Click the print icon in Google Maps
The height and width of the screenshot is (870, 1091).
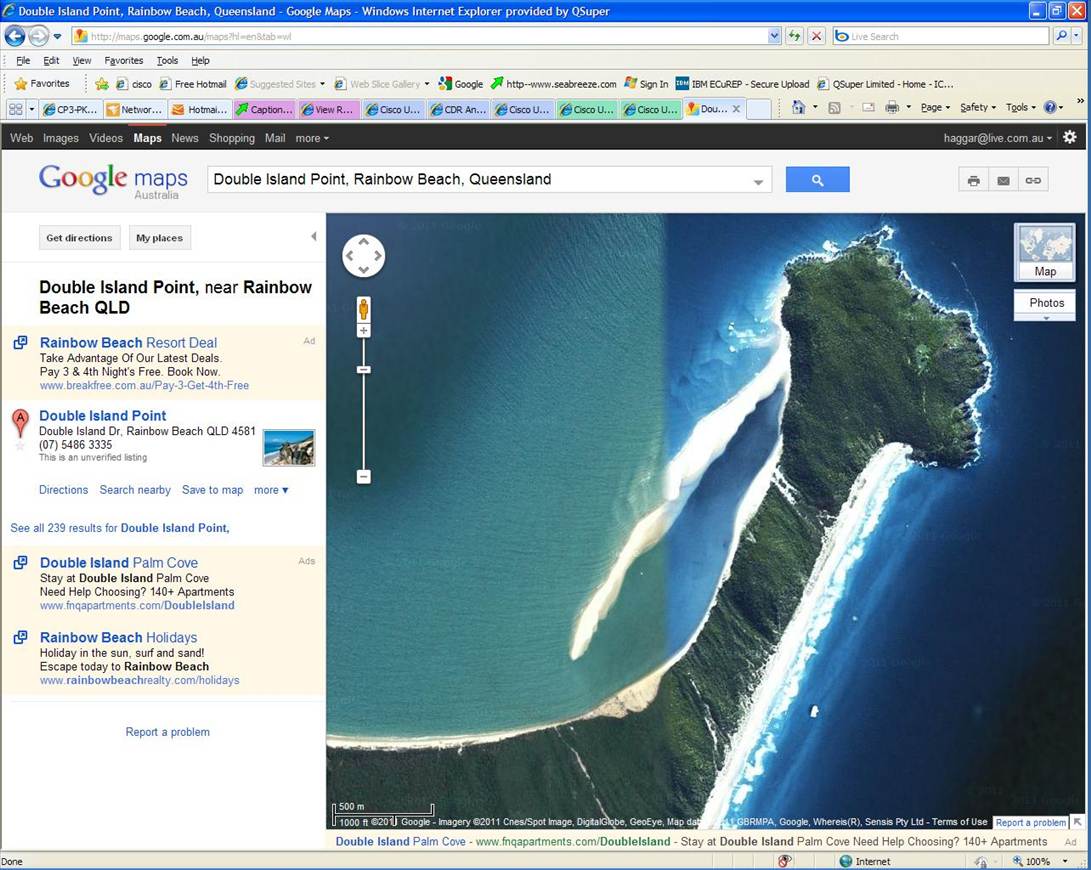point(973,180)
